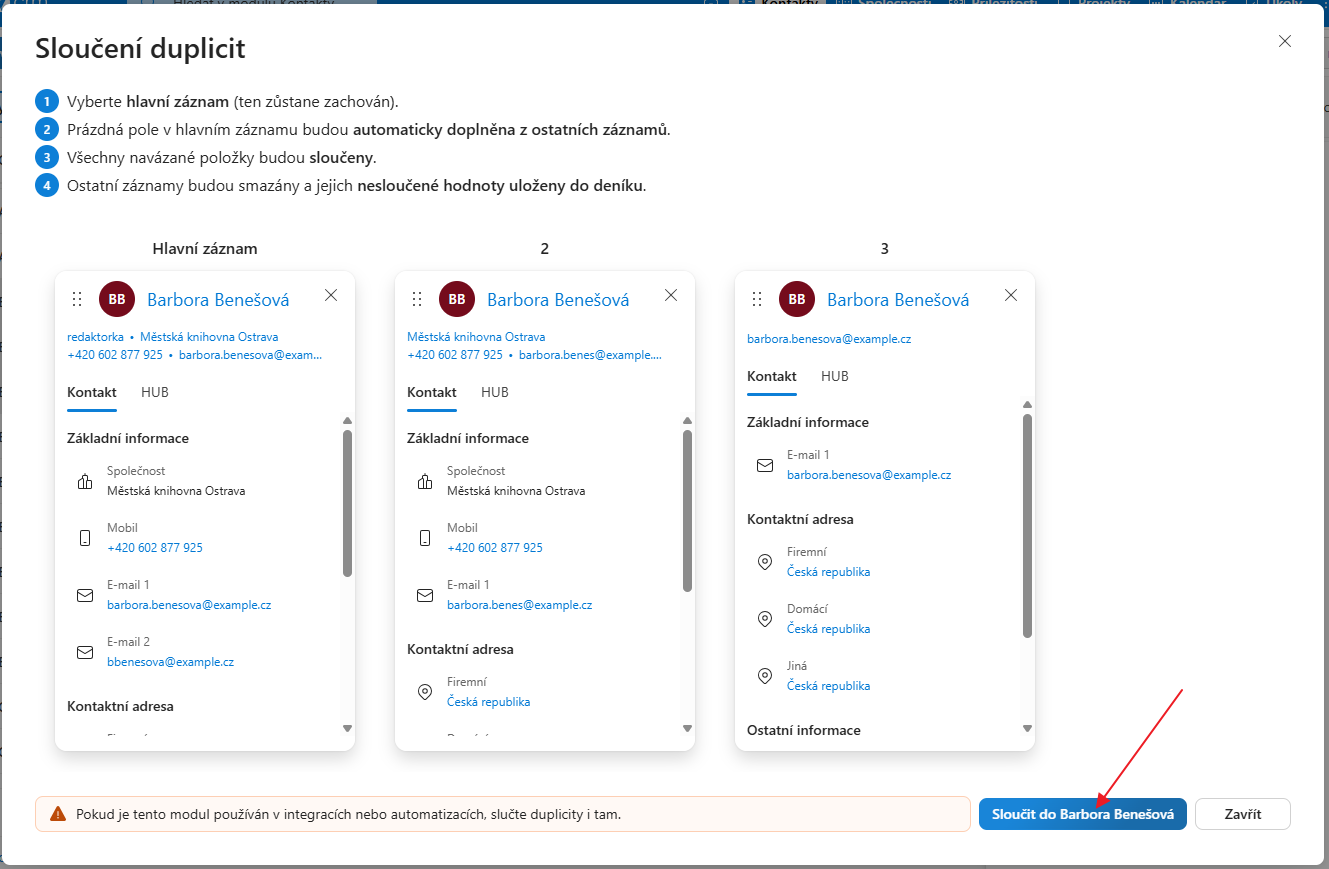The width and height of the screenshot is (1329, 869).
Task: Click Společnost building icon in card 2
Action: (425, 481)
